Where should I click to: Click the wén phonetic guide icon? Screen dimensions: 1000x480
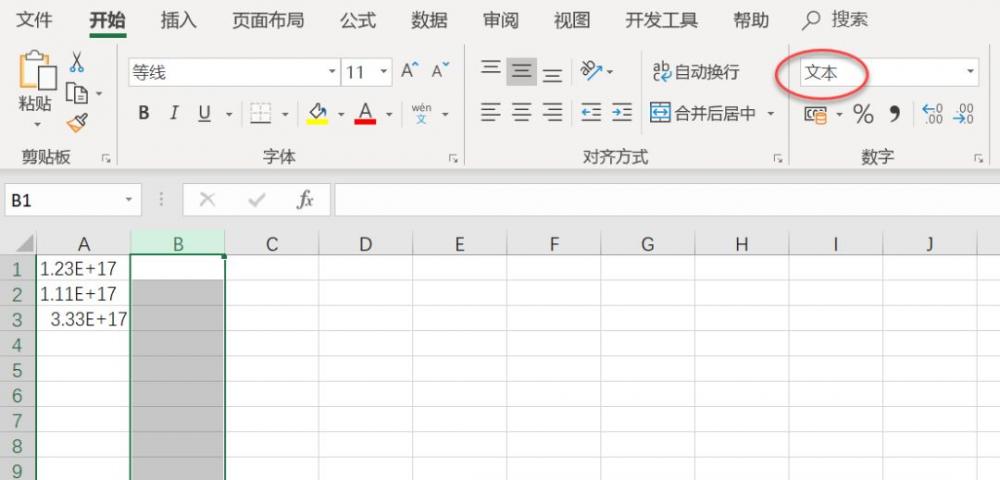[421, 113]
